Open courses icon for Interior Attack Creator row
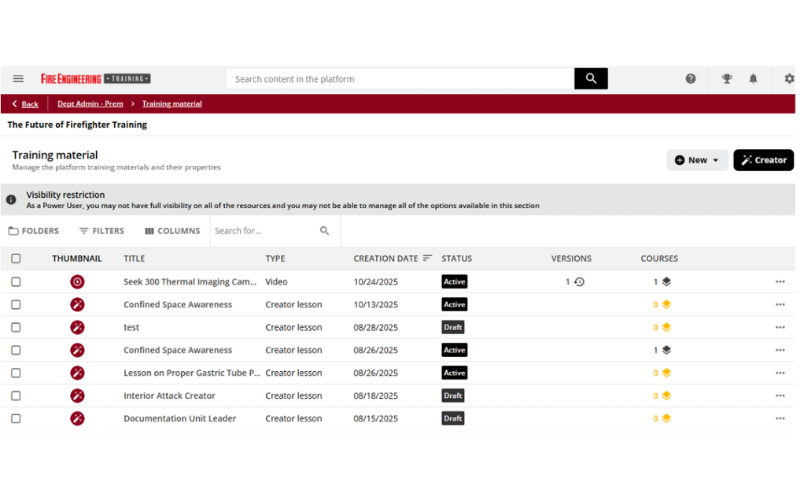 point(666,395)
